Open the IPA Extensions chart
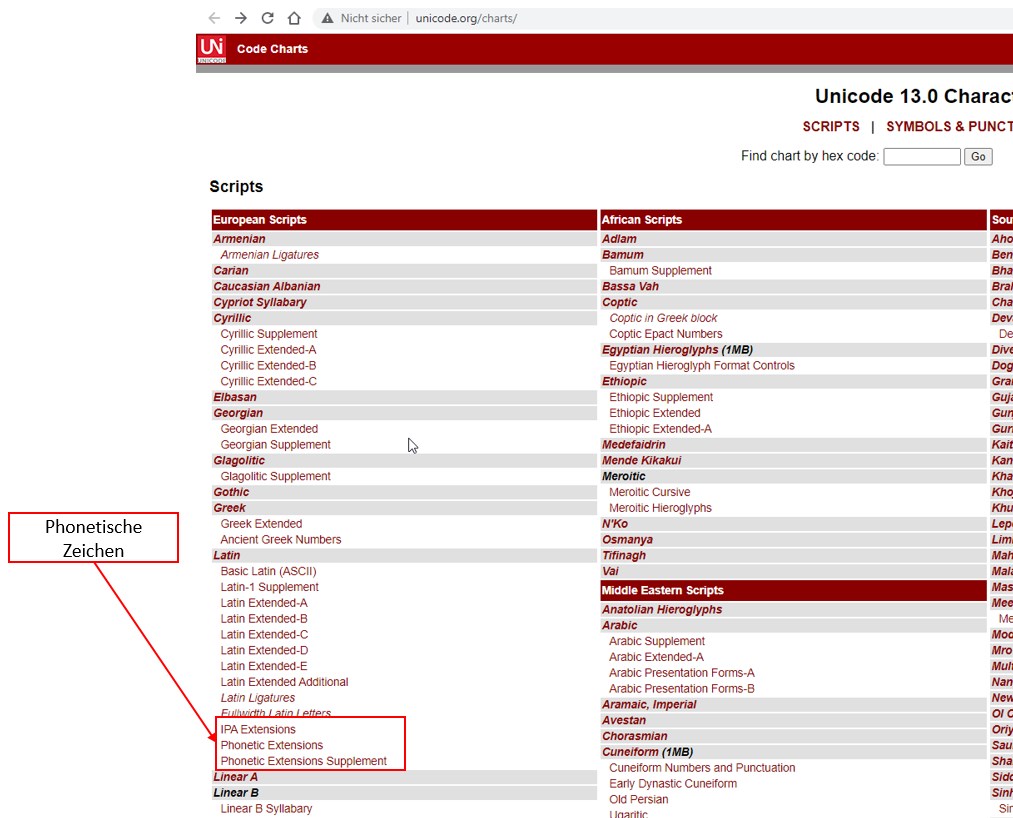The width and height of the screenshot is (1013, 818). 258,730
